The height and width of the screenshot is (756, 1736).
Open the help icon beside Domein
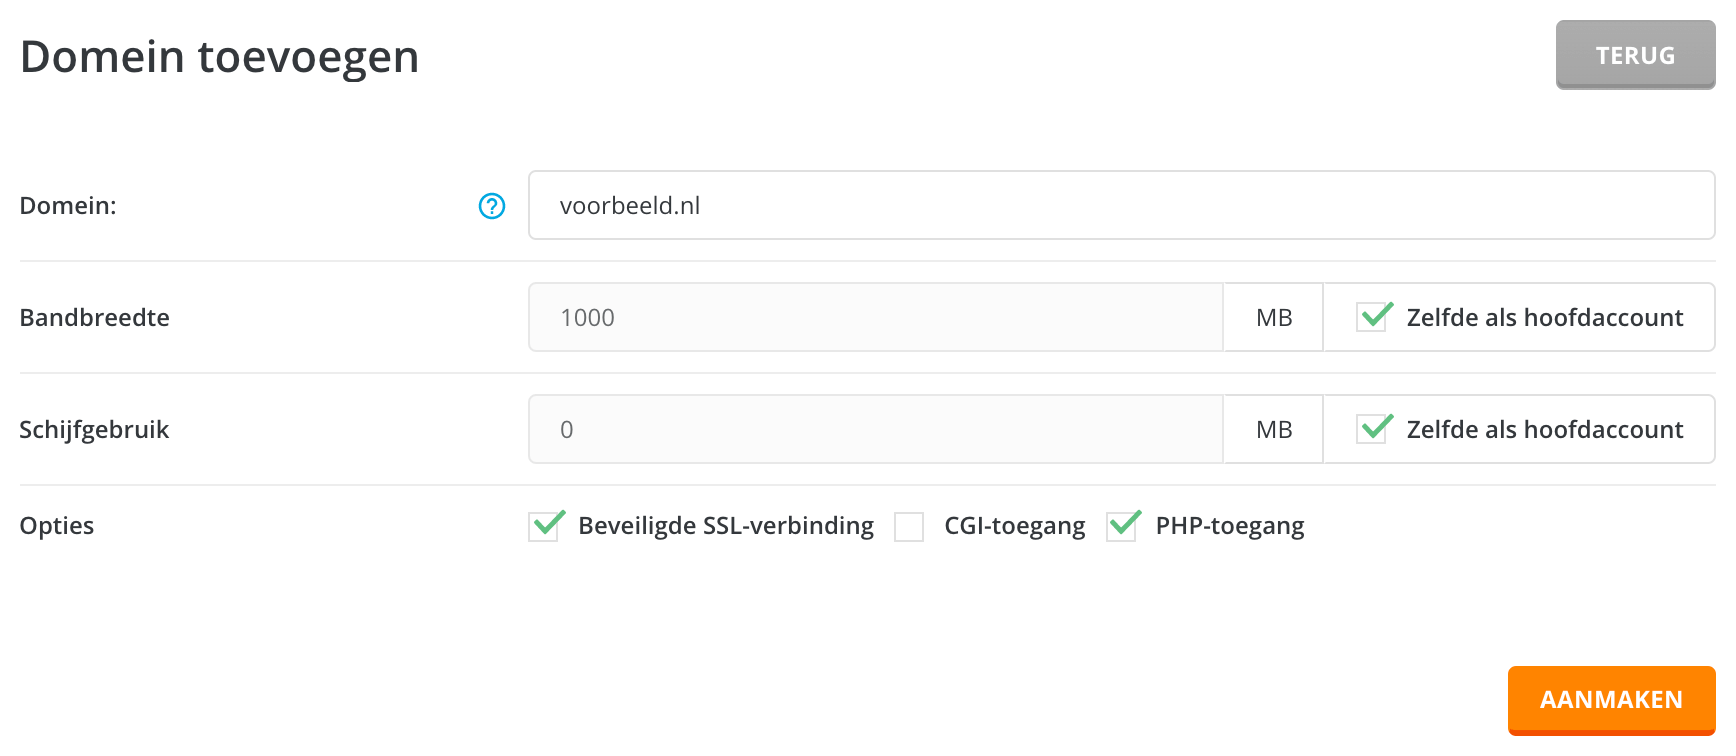[x=492, y=206]
